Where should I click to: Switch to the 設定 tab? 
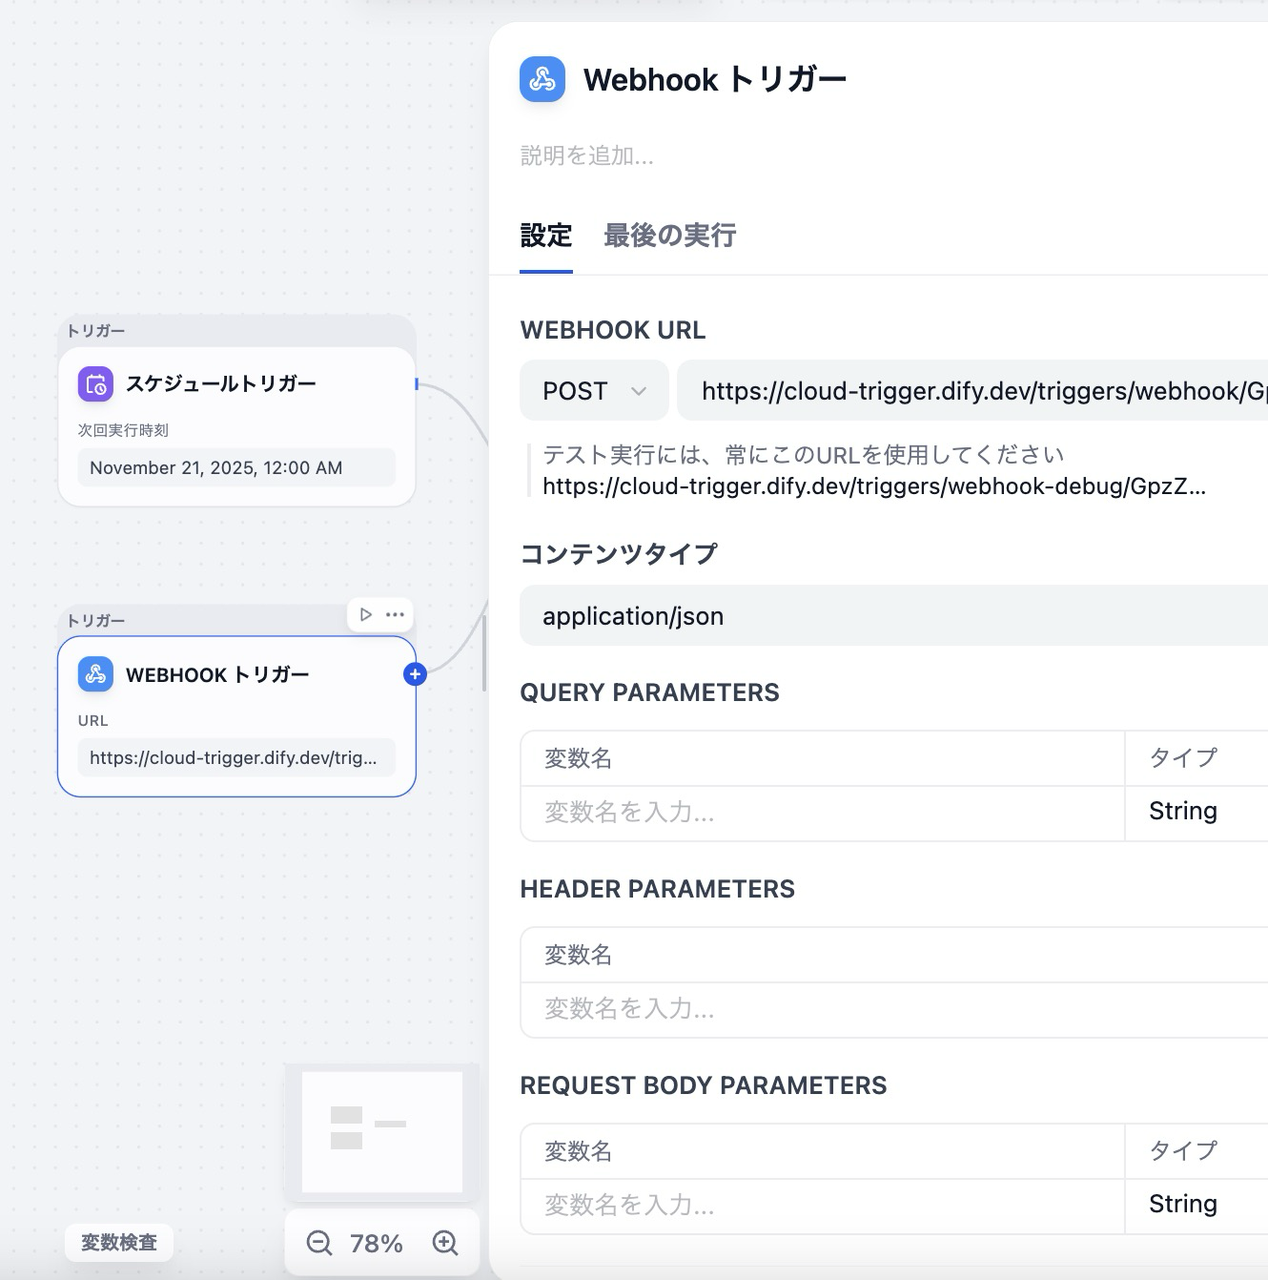coord(546,236)
